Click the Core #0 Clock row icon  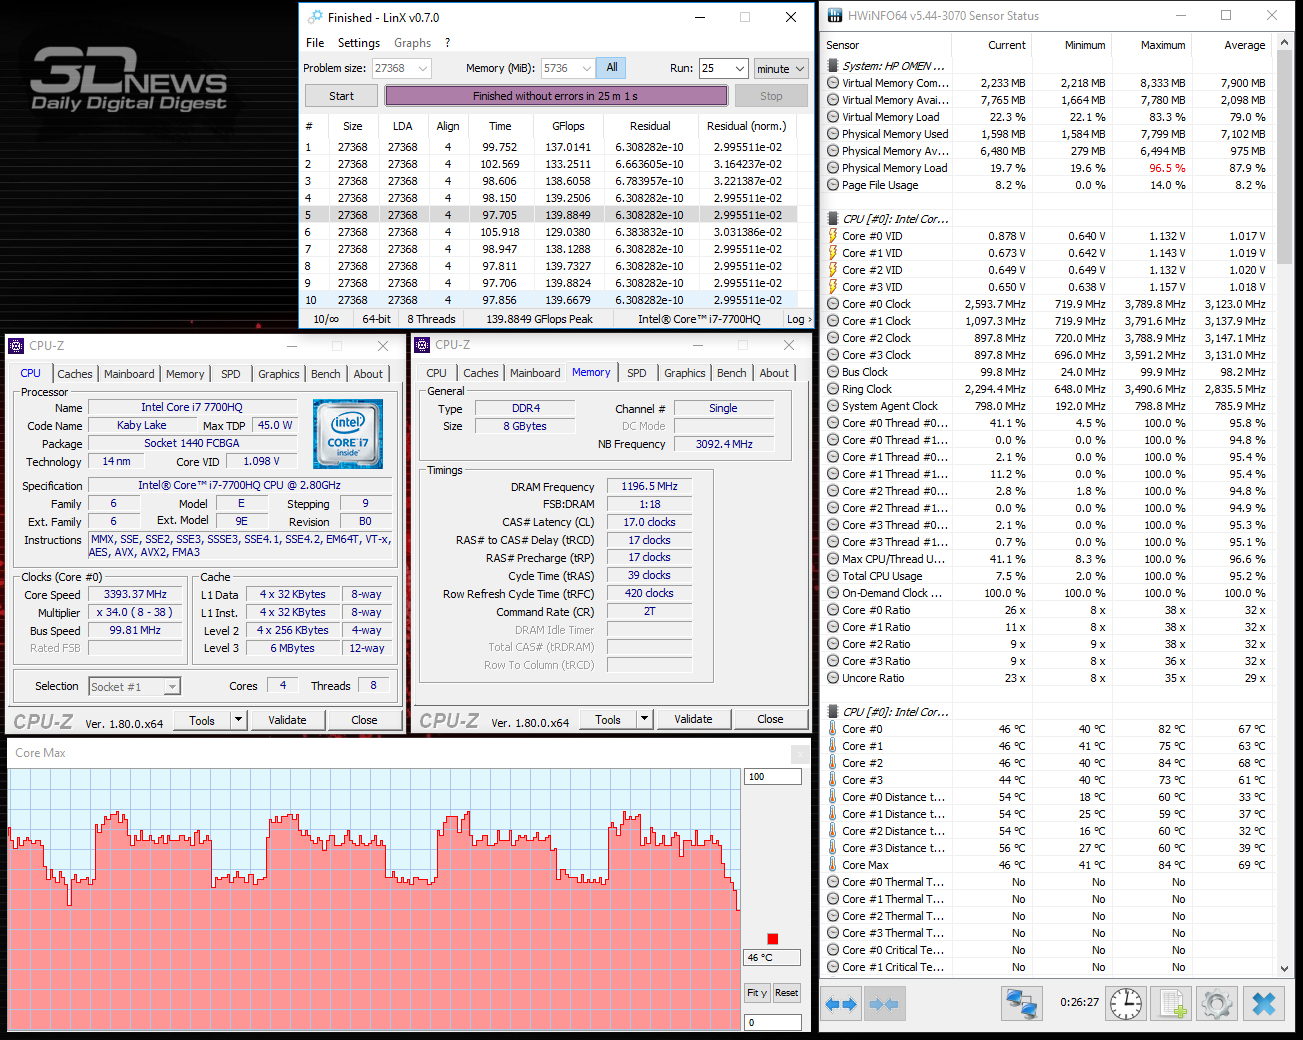[x=833, y=304]
